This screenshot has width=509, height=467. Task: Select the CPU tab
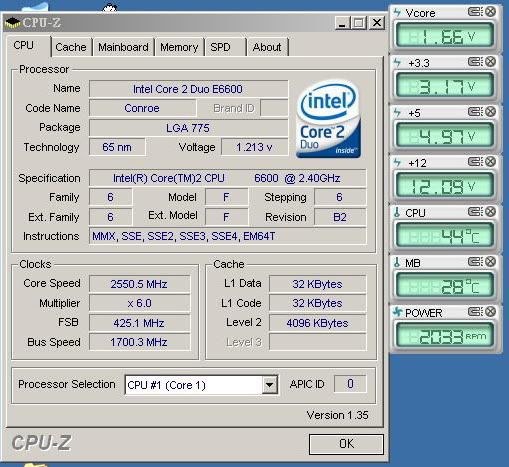24,45
